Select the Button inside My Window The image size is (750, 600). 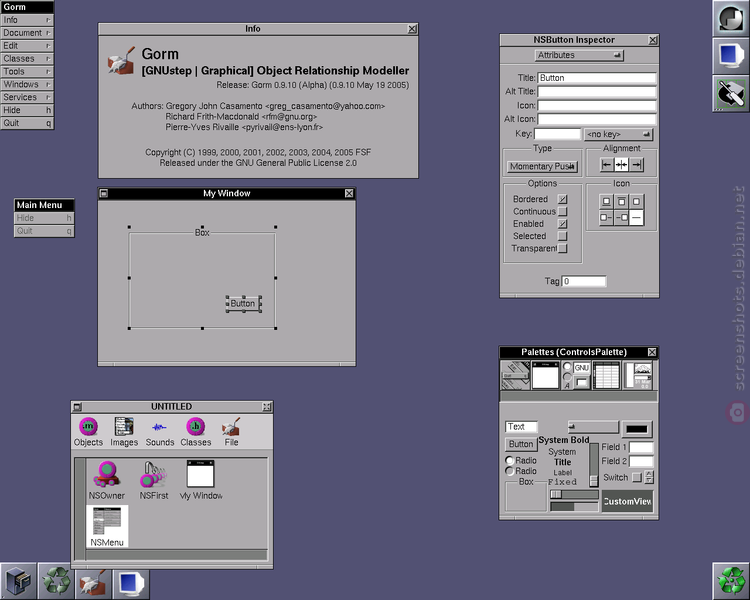(x=243, y=303)
